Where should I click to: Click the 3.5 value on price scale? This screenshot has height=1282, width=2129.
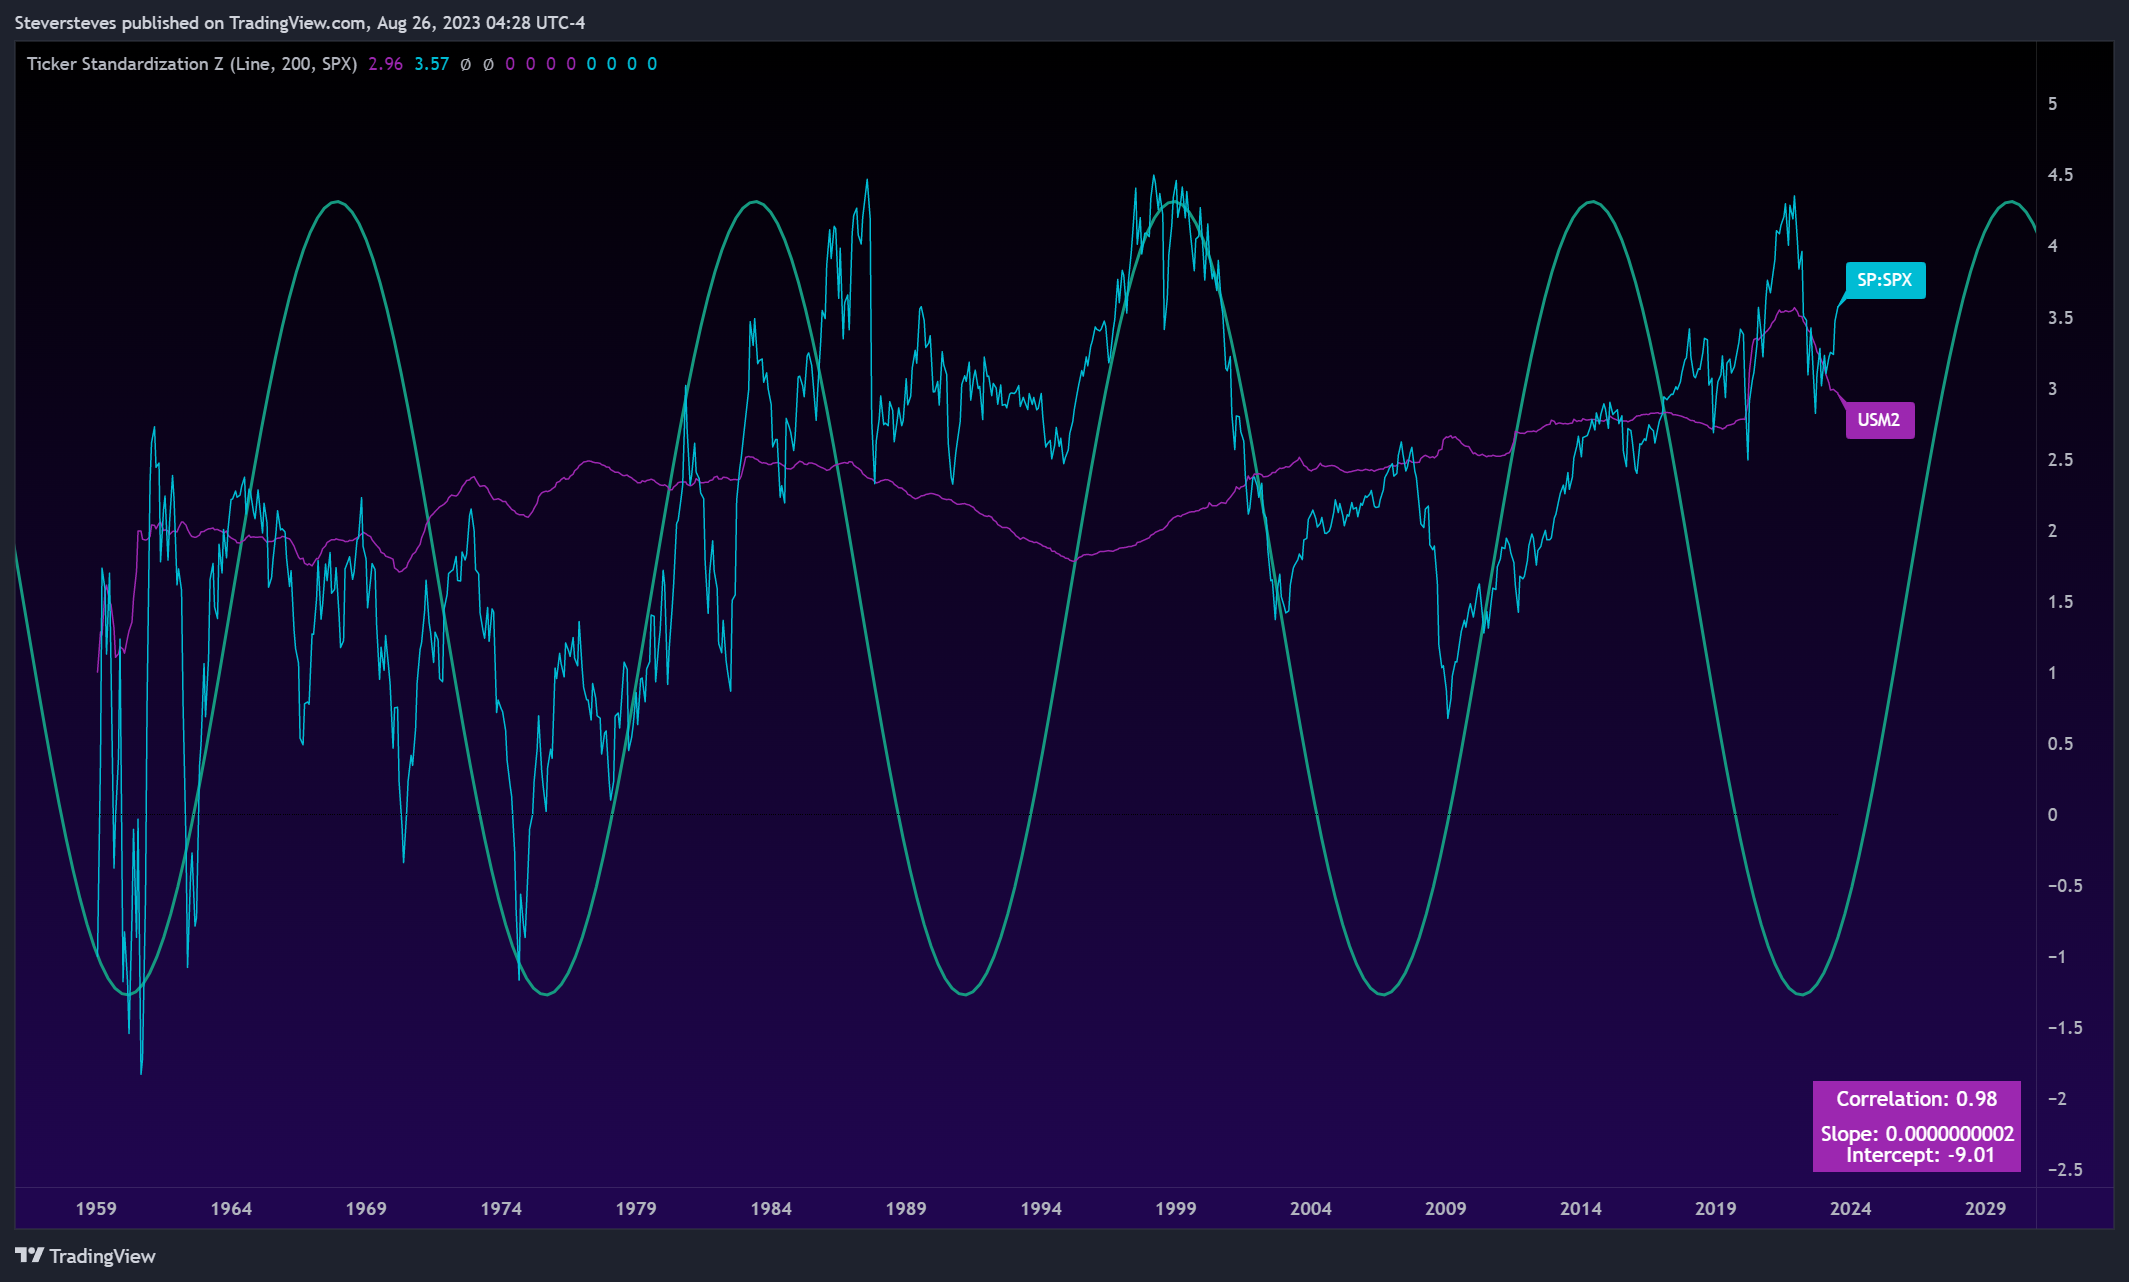click(x=2060, y=318)
